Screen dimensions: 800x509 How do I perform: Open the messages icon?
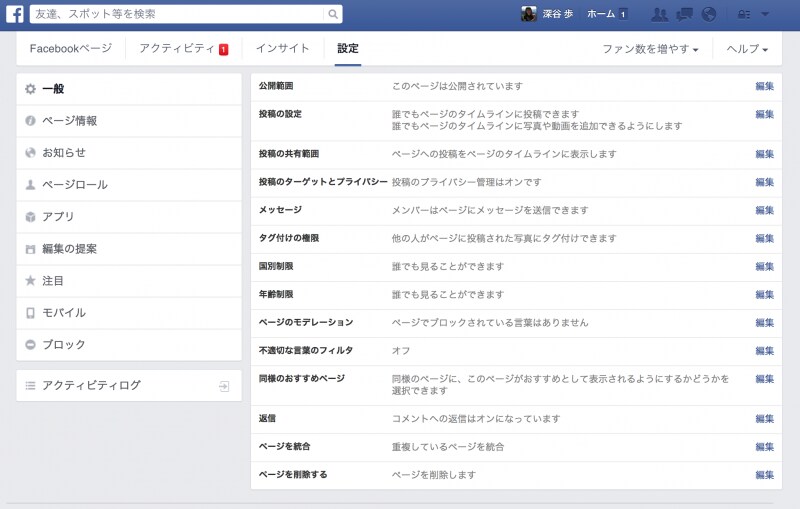[x=684, y=14]
